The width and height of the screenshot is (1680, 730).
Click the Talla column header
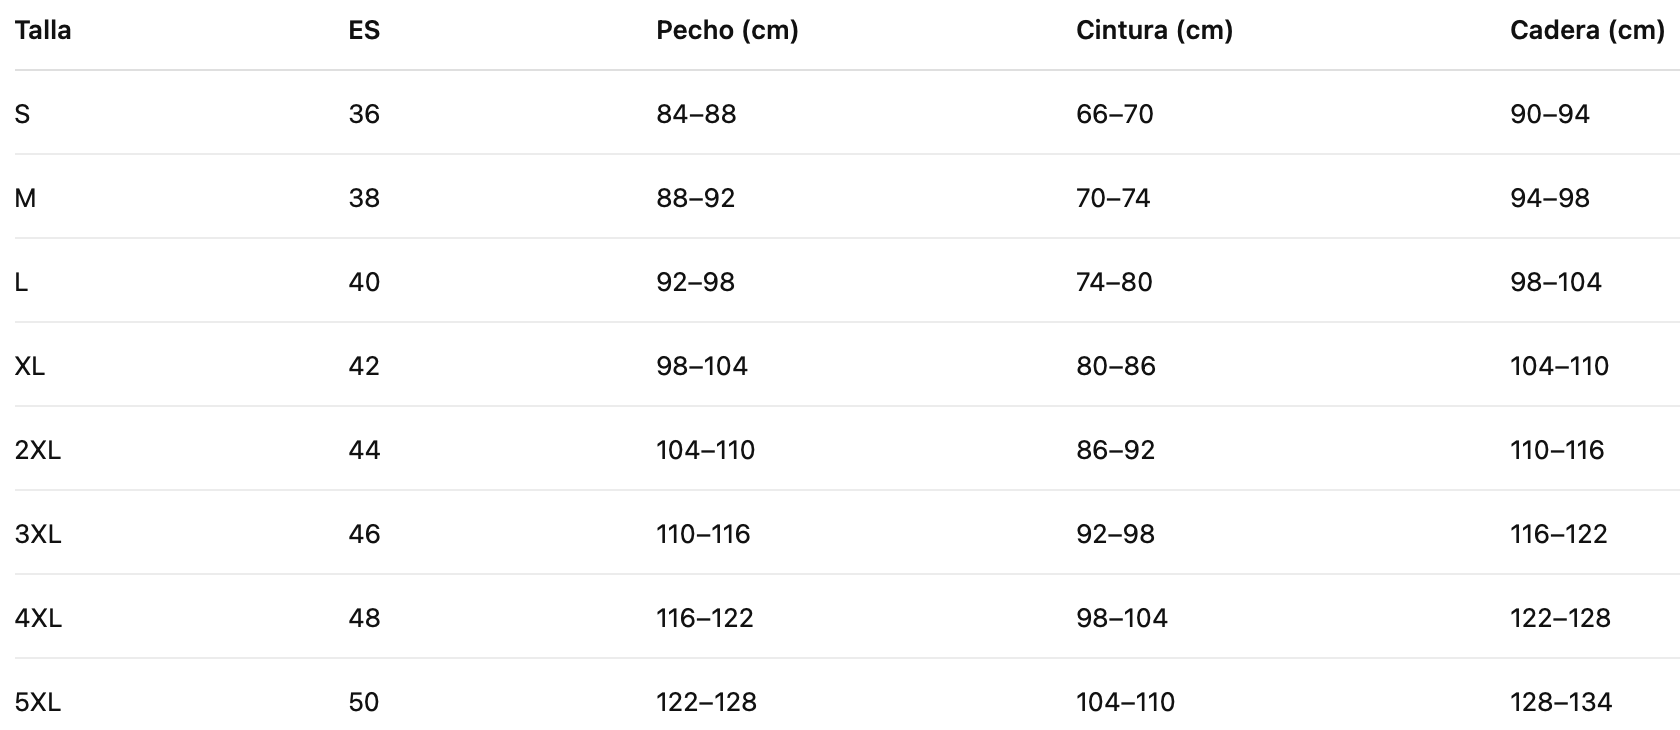(x=43, y=31)
